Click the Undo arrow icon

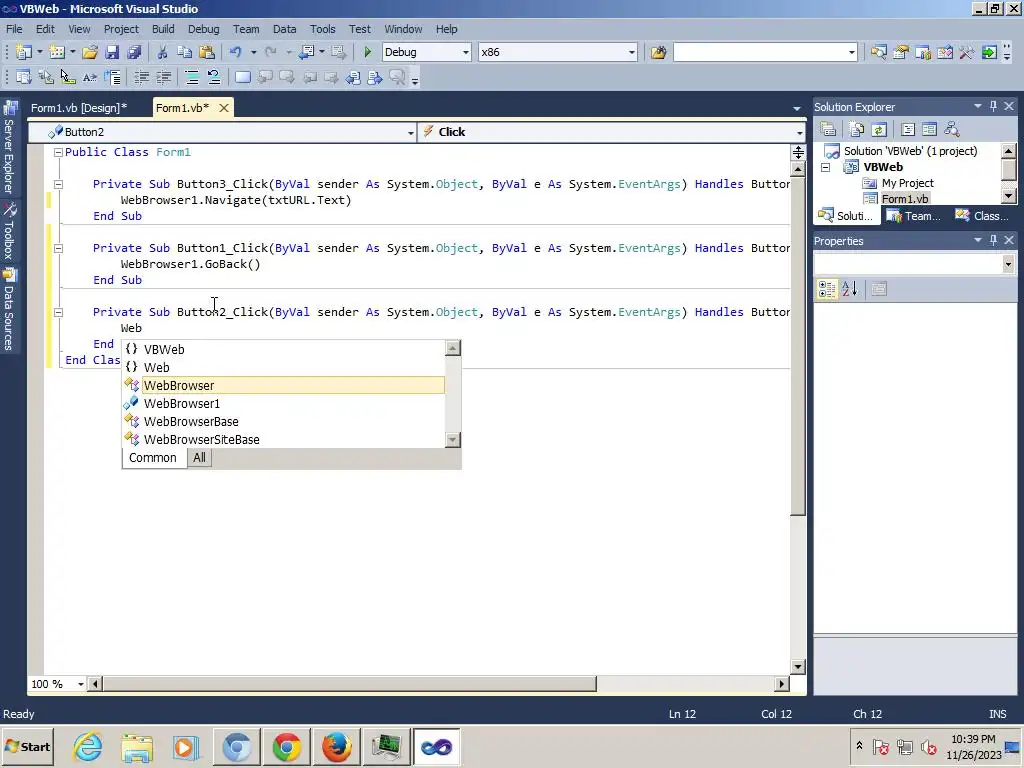click(x=236, y=52)
